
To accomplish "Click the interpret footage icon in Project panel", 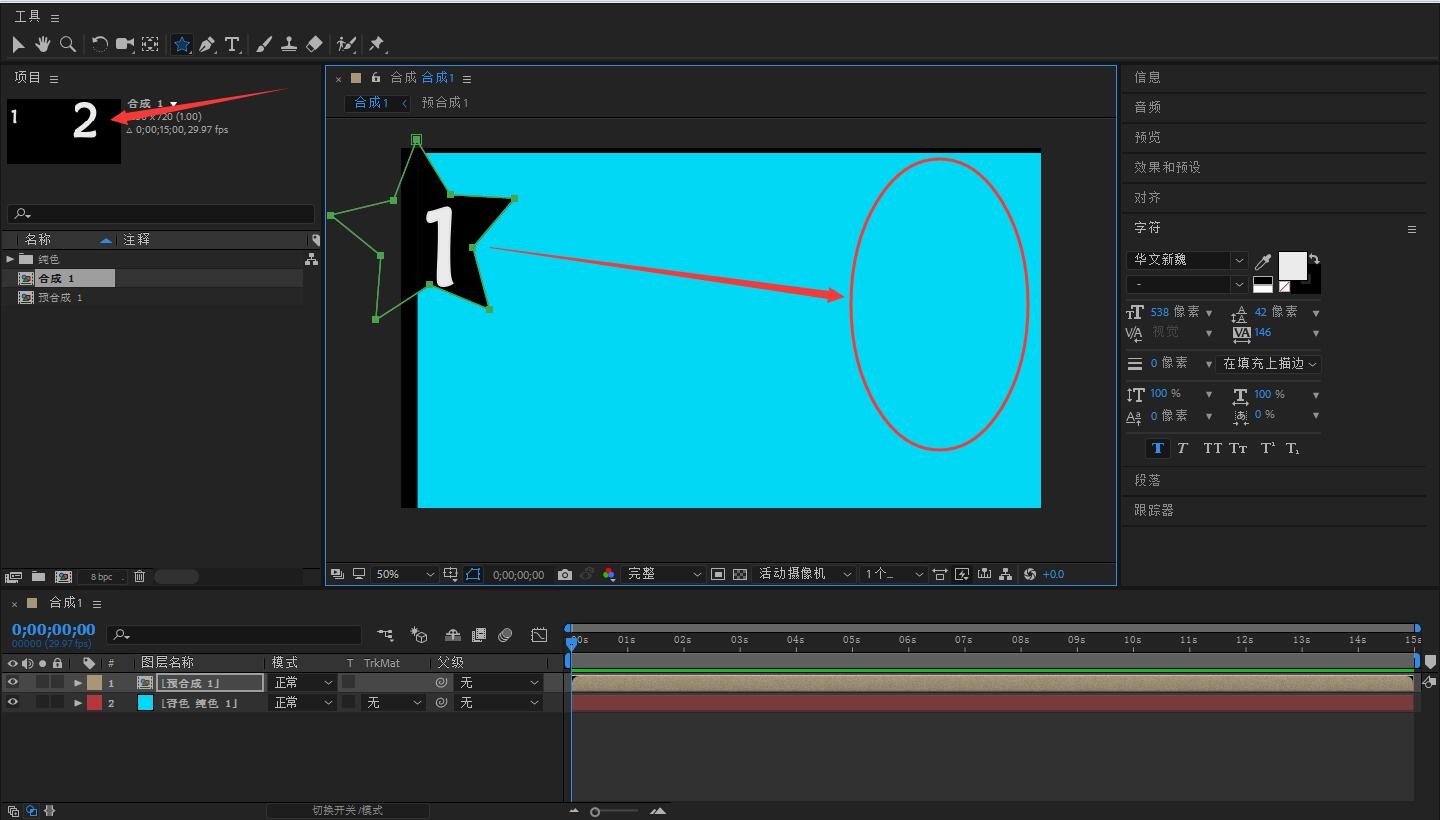I will pyautogui.click(x=13, y=576).
